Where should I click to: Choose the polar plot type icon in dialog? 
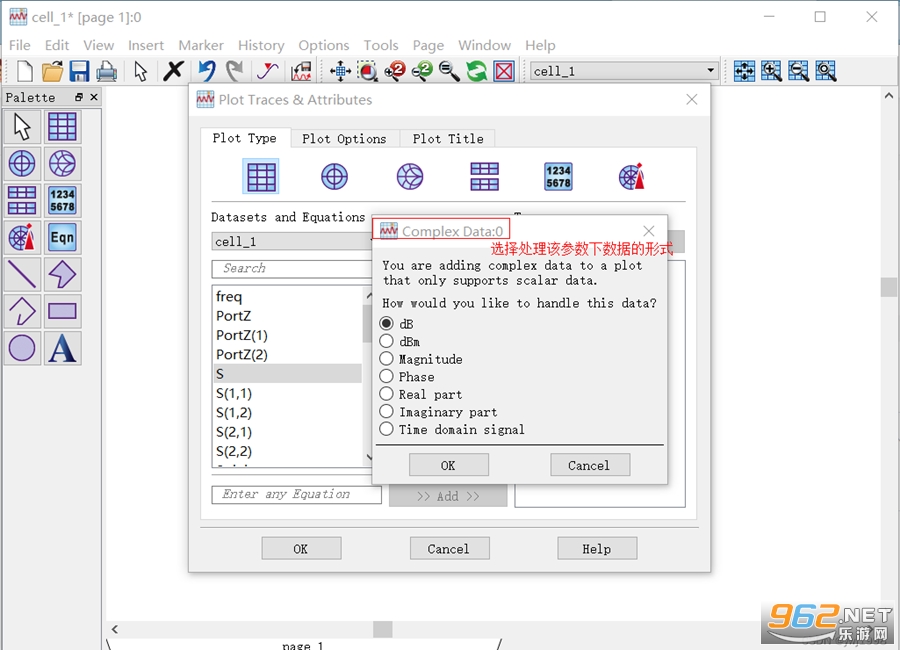[335, 176]
